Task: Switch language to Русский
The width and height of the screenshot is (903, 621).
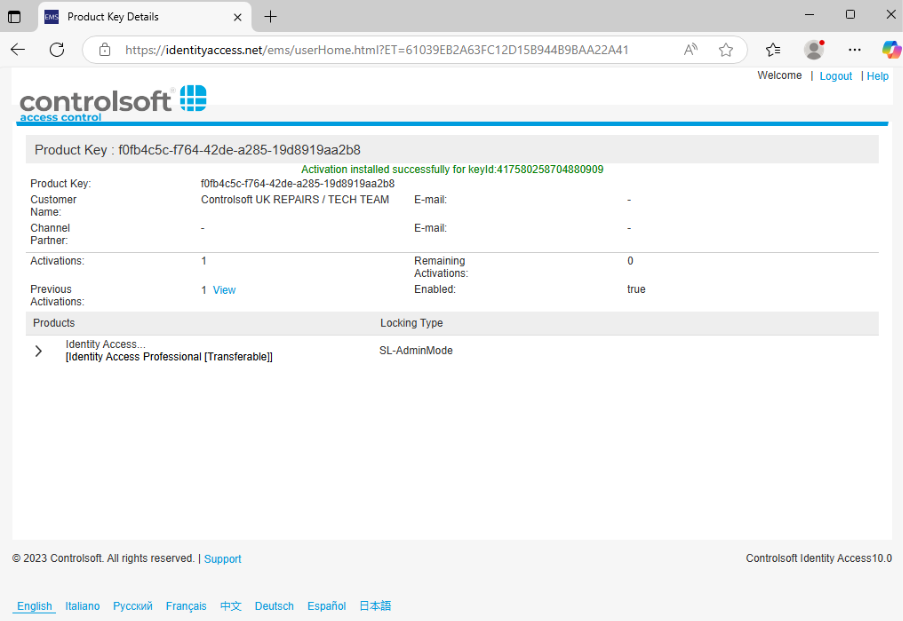Action: pyautogui.click(x=132, y=606)
